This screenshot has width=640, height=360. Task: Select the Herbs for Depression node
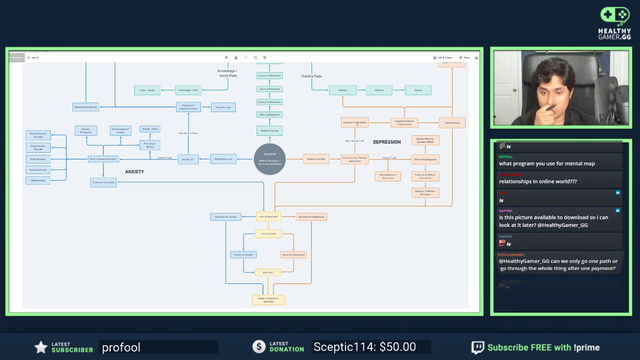293,255
